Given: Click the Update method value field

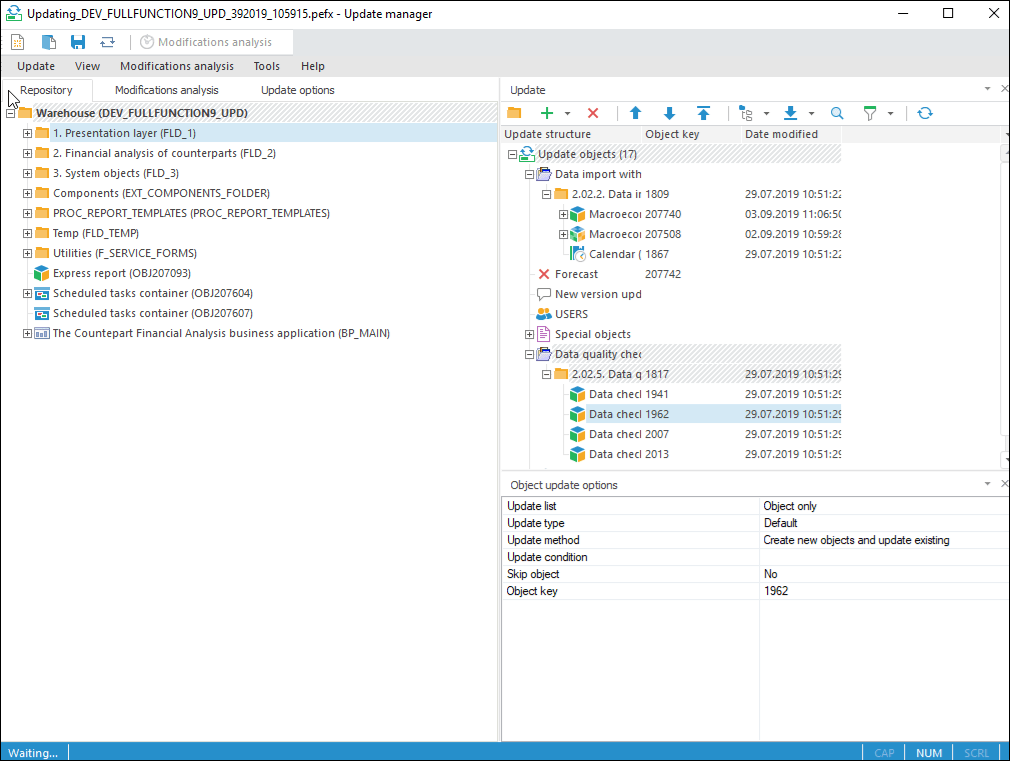Looking at the screenshot, I should click(883, 540).
